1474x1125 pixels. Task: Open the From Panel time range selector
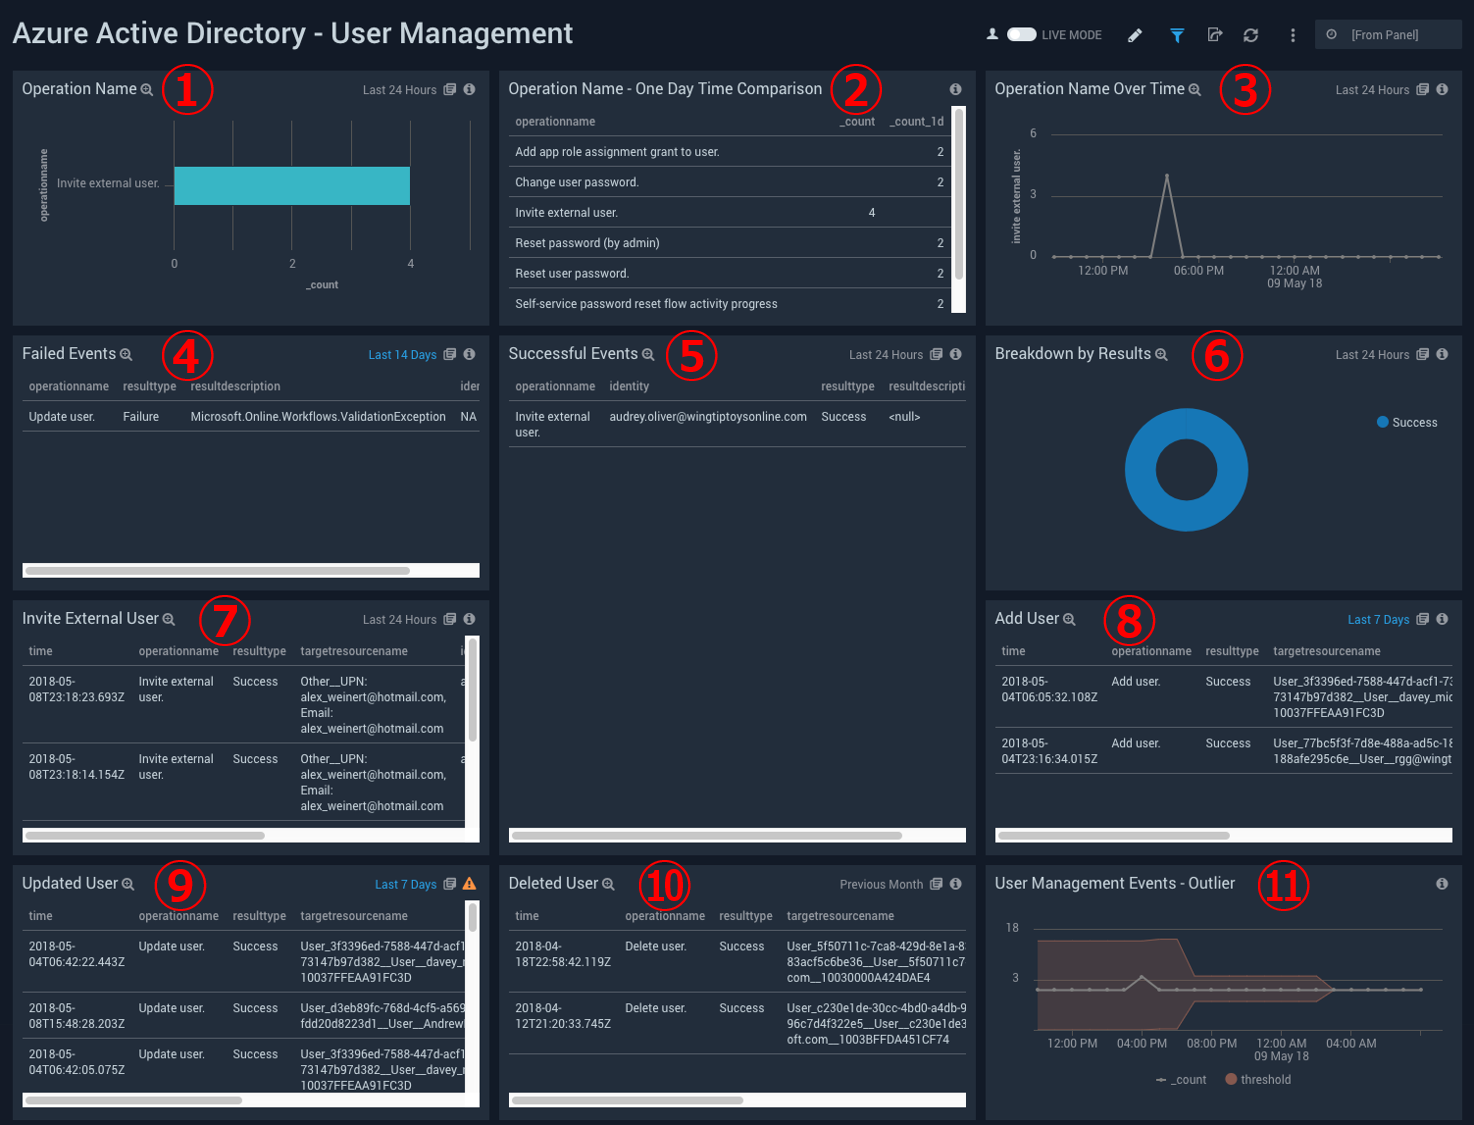[x=1388, y=35]
